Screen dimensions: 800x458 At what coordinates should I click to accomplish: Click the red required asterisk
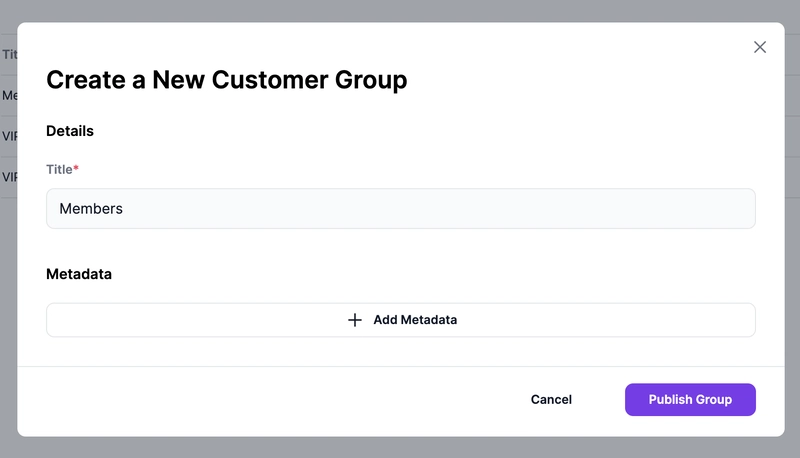coord(76,169)
